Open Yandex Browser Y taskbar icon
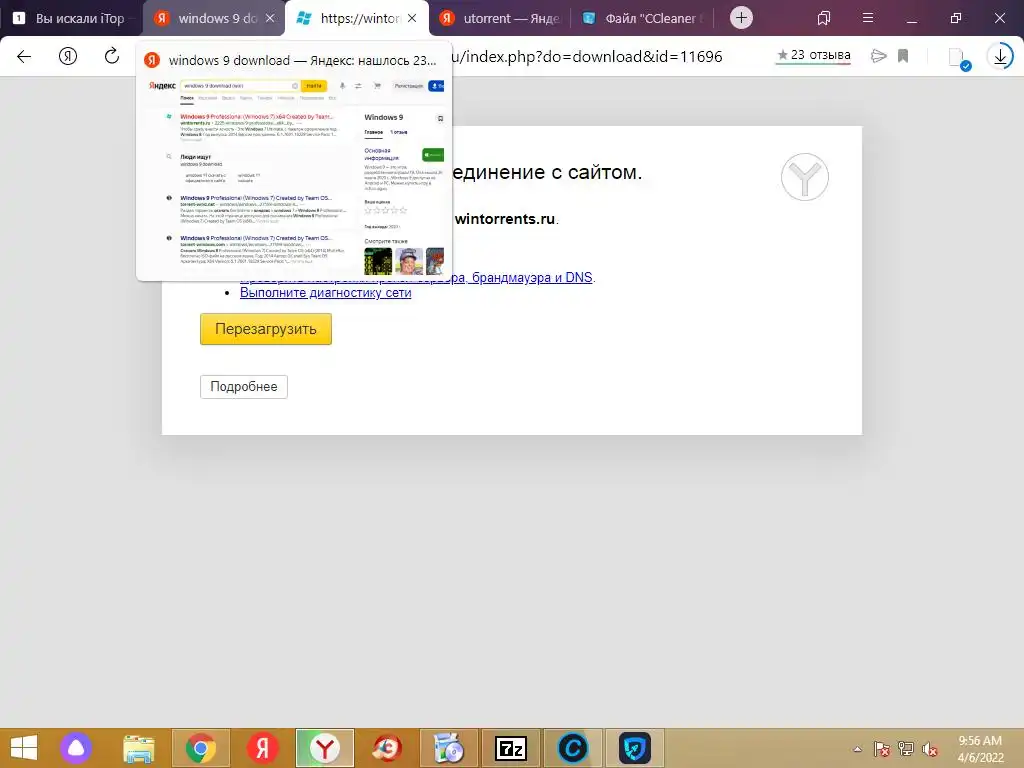 325,748
